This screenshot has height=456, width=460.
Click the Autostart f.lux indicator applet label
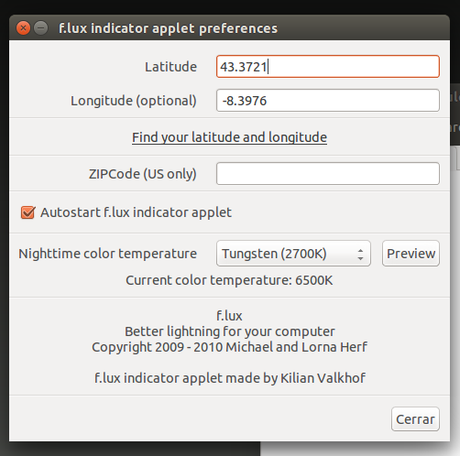click(x=136, y=212)
